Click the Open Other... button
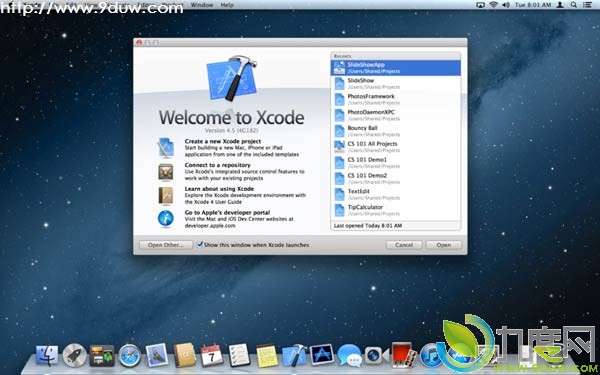This screenshot has width=600, height=375. click(x=166, y=245)
